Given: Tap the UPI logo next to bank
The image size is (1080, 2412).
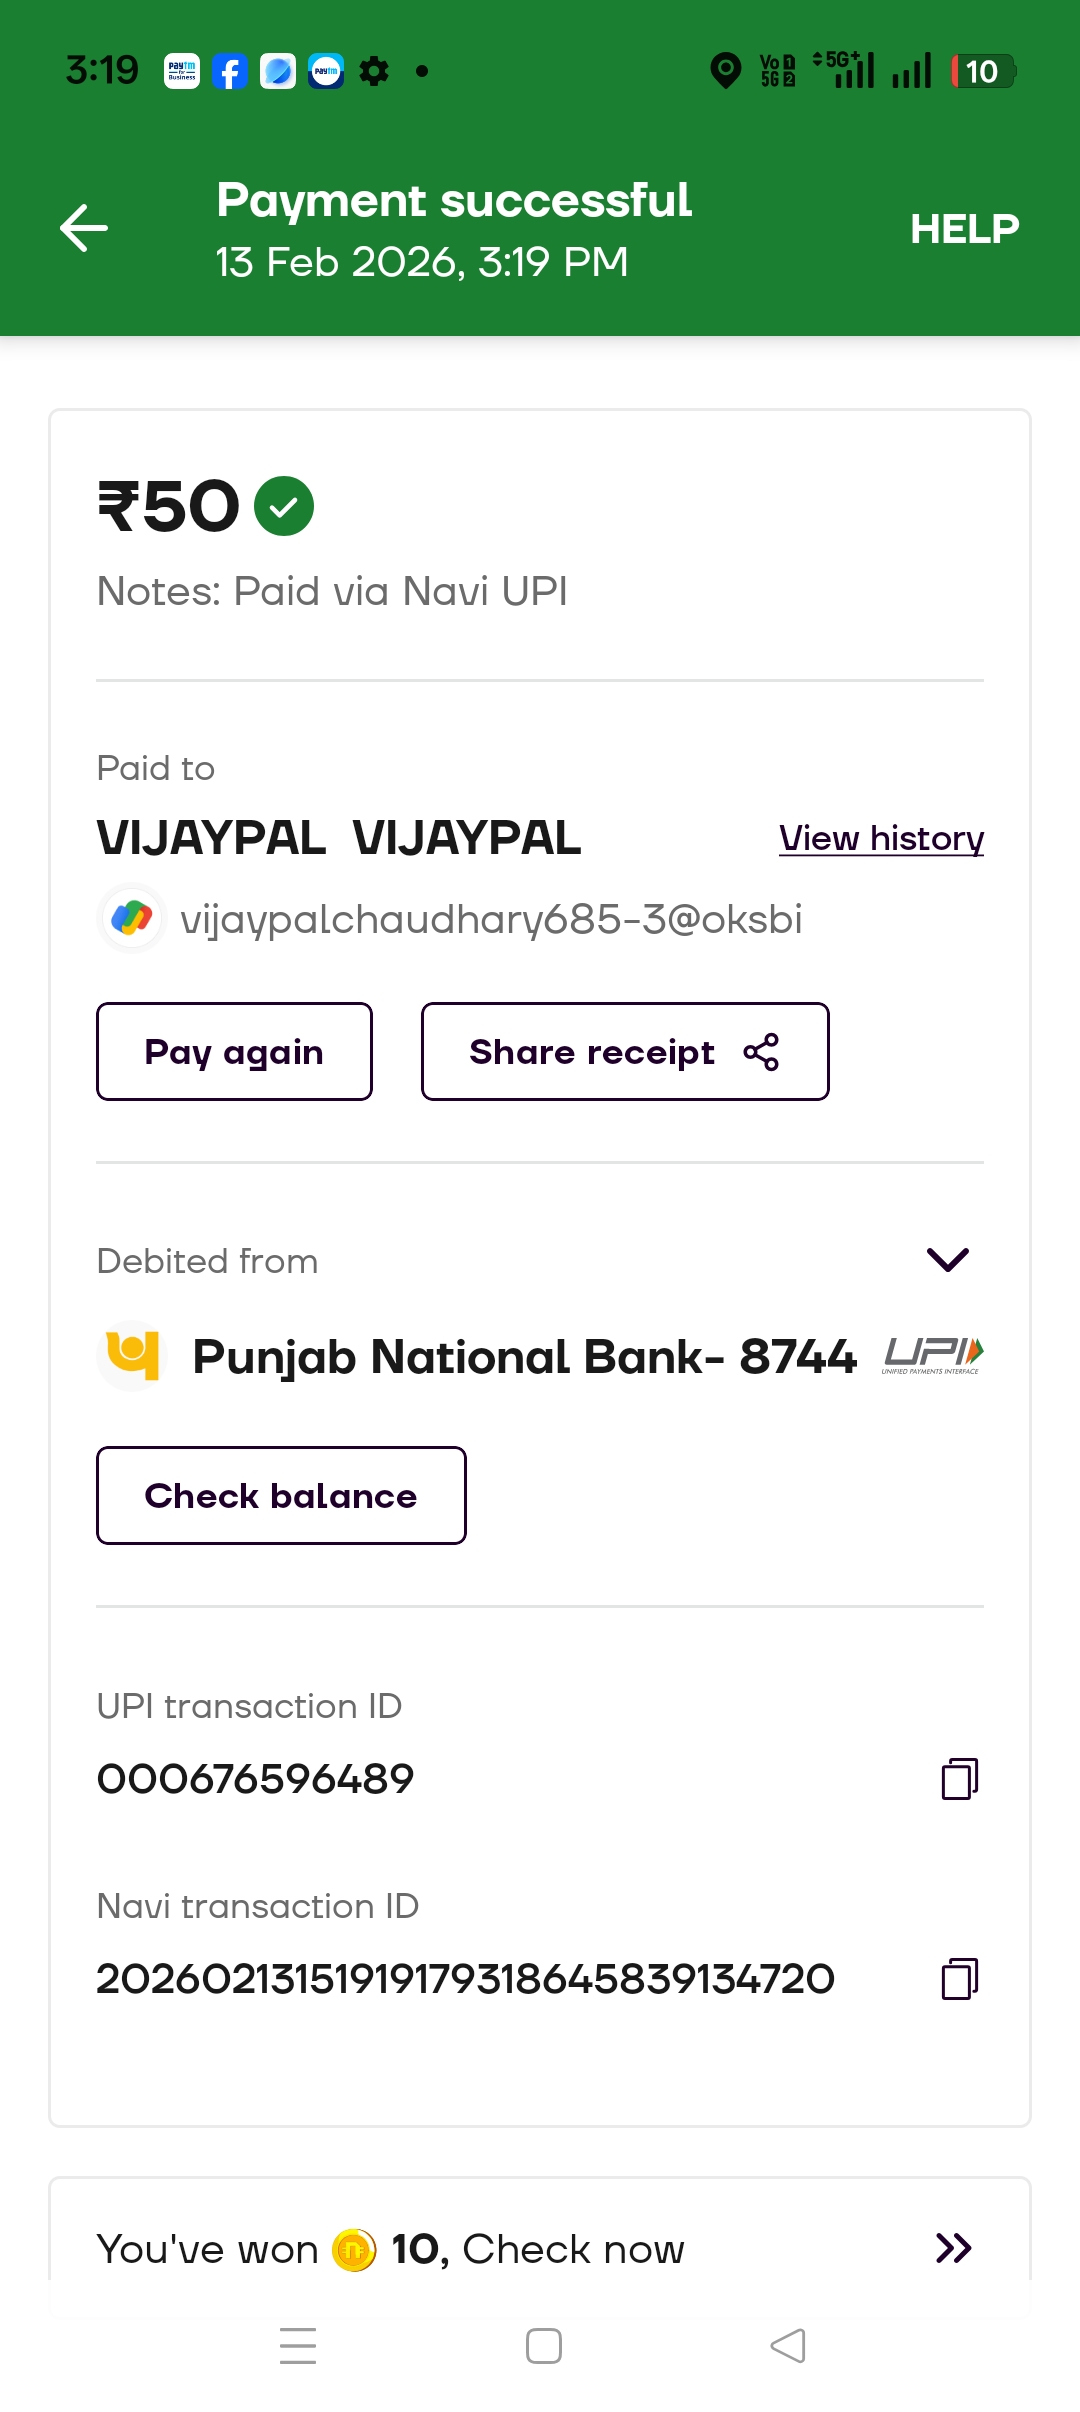Looking at the screenshot, I should tap(932, 1355).
